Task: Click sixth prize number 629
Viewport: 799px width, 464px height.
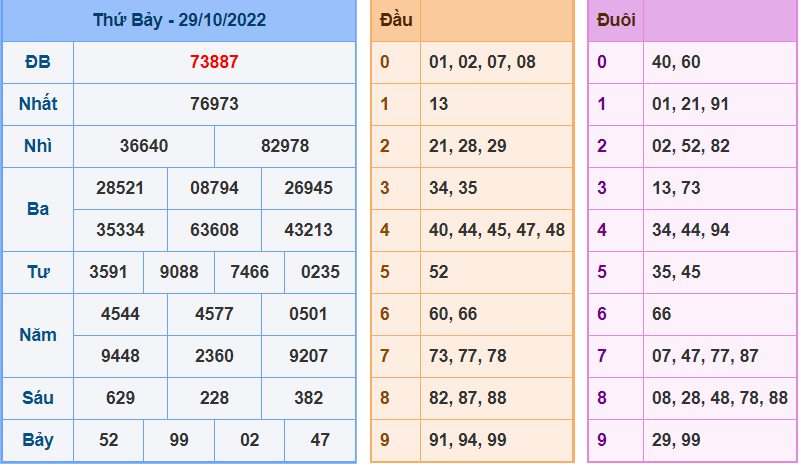Action: coord(120,398)
